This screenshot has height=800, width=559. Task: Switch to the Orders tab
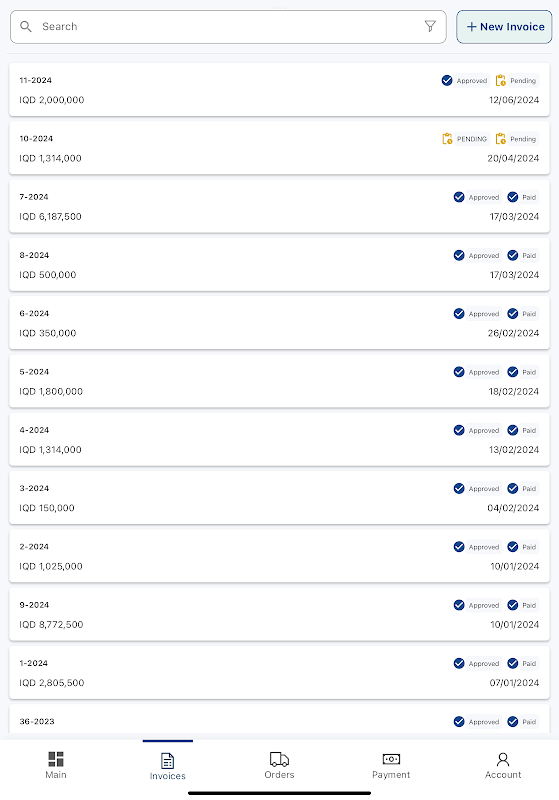[279, 765]
